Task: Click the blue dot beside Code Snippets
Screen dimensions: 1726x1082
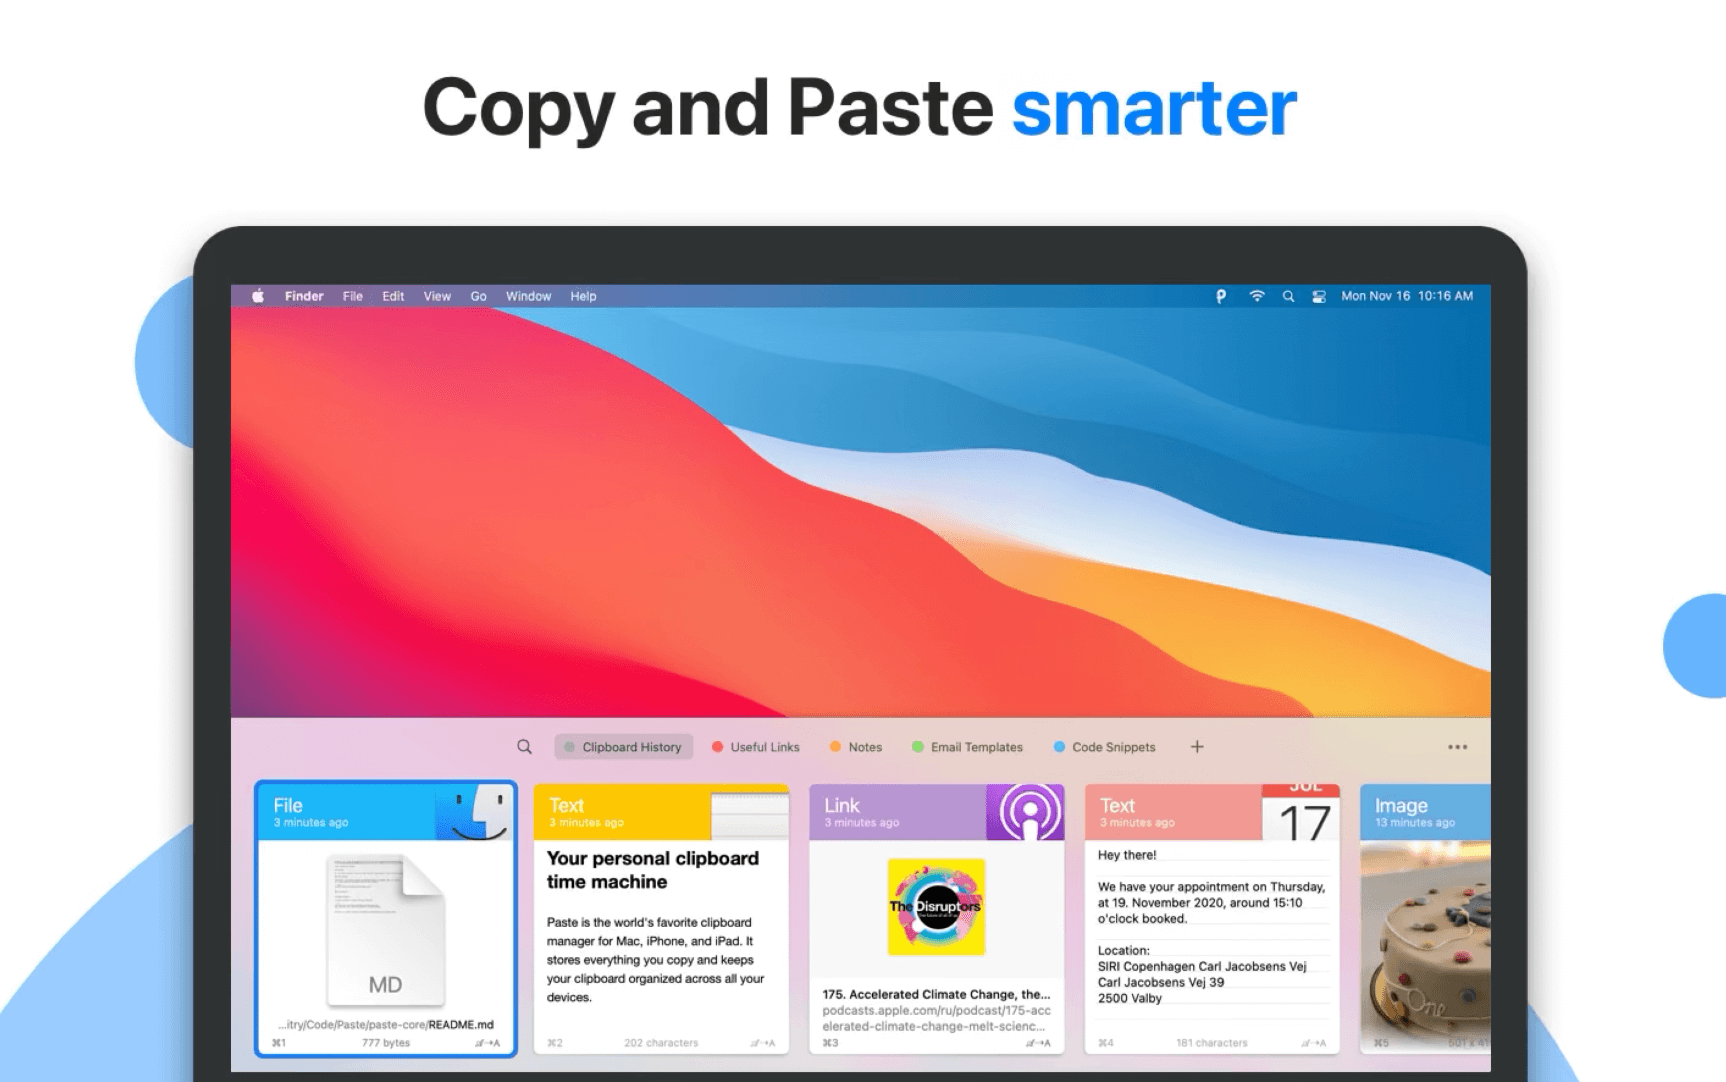Action: coord(1059,747)
